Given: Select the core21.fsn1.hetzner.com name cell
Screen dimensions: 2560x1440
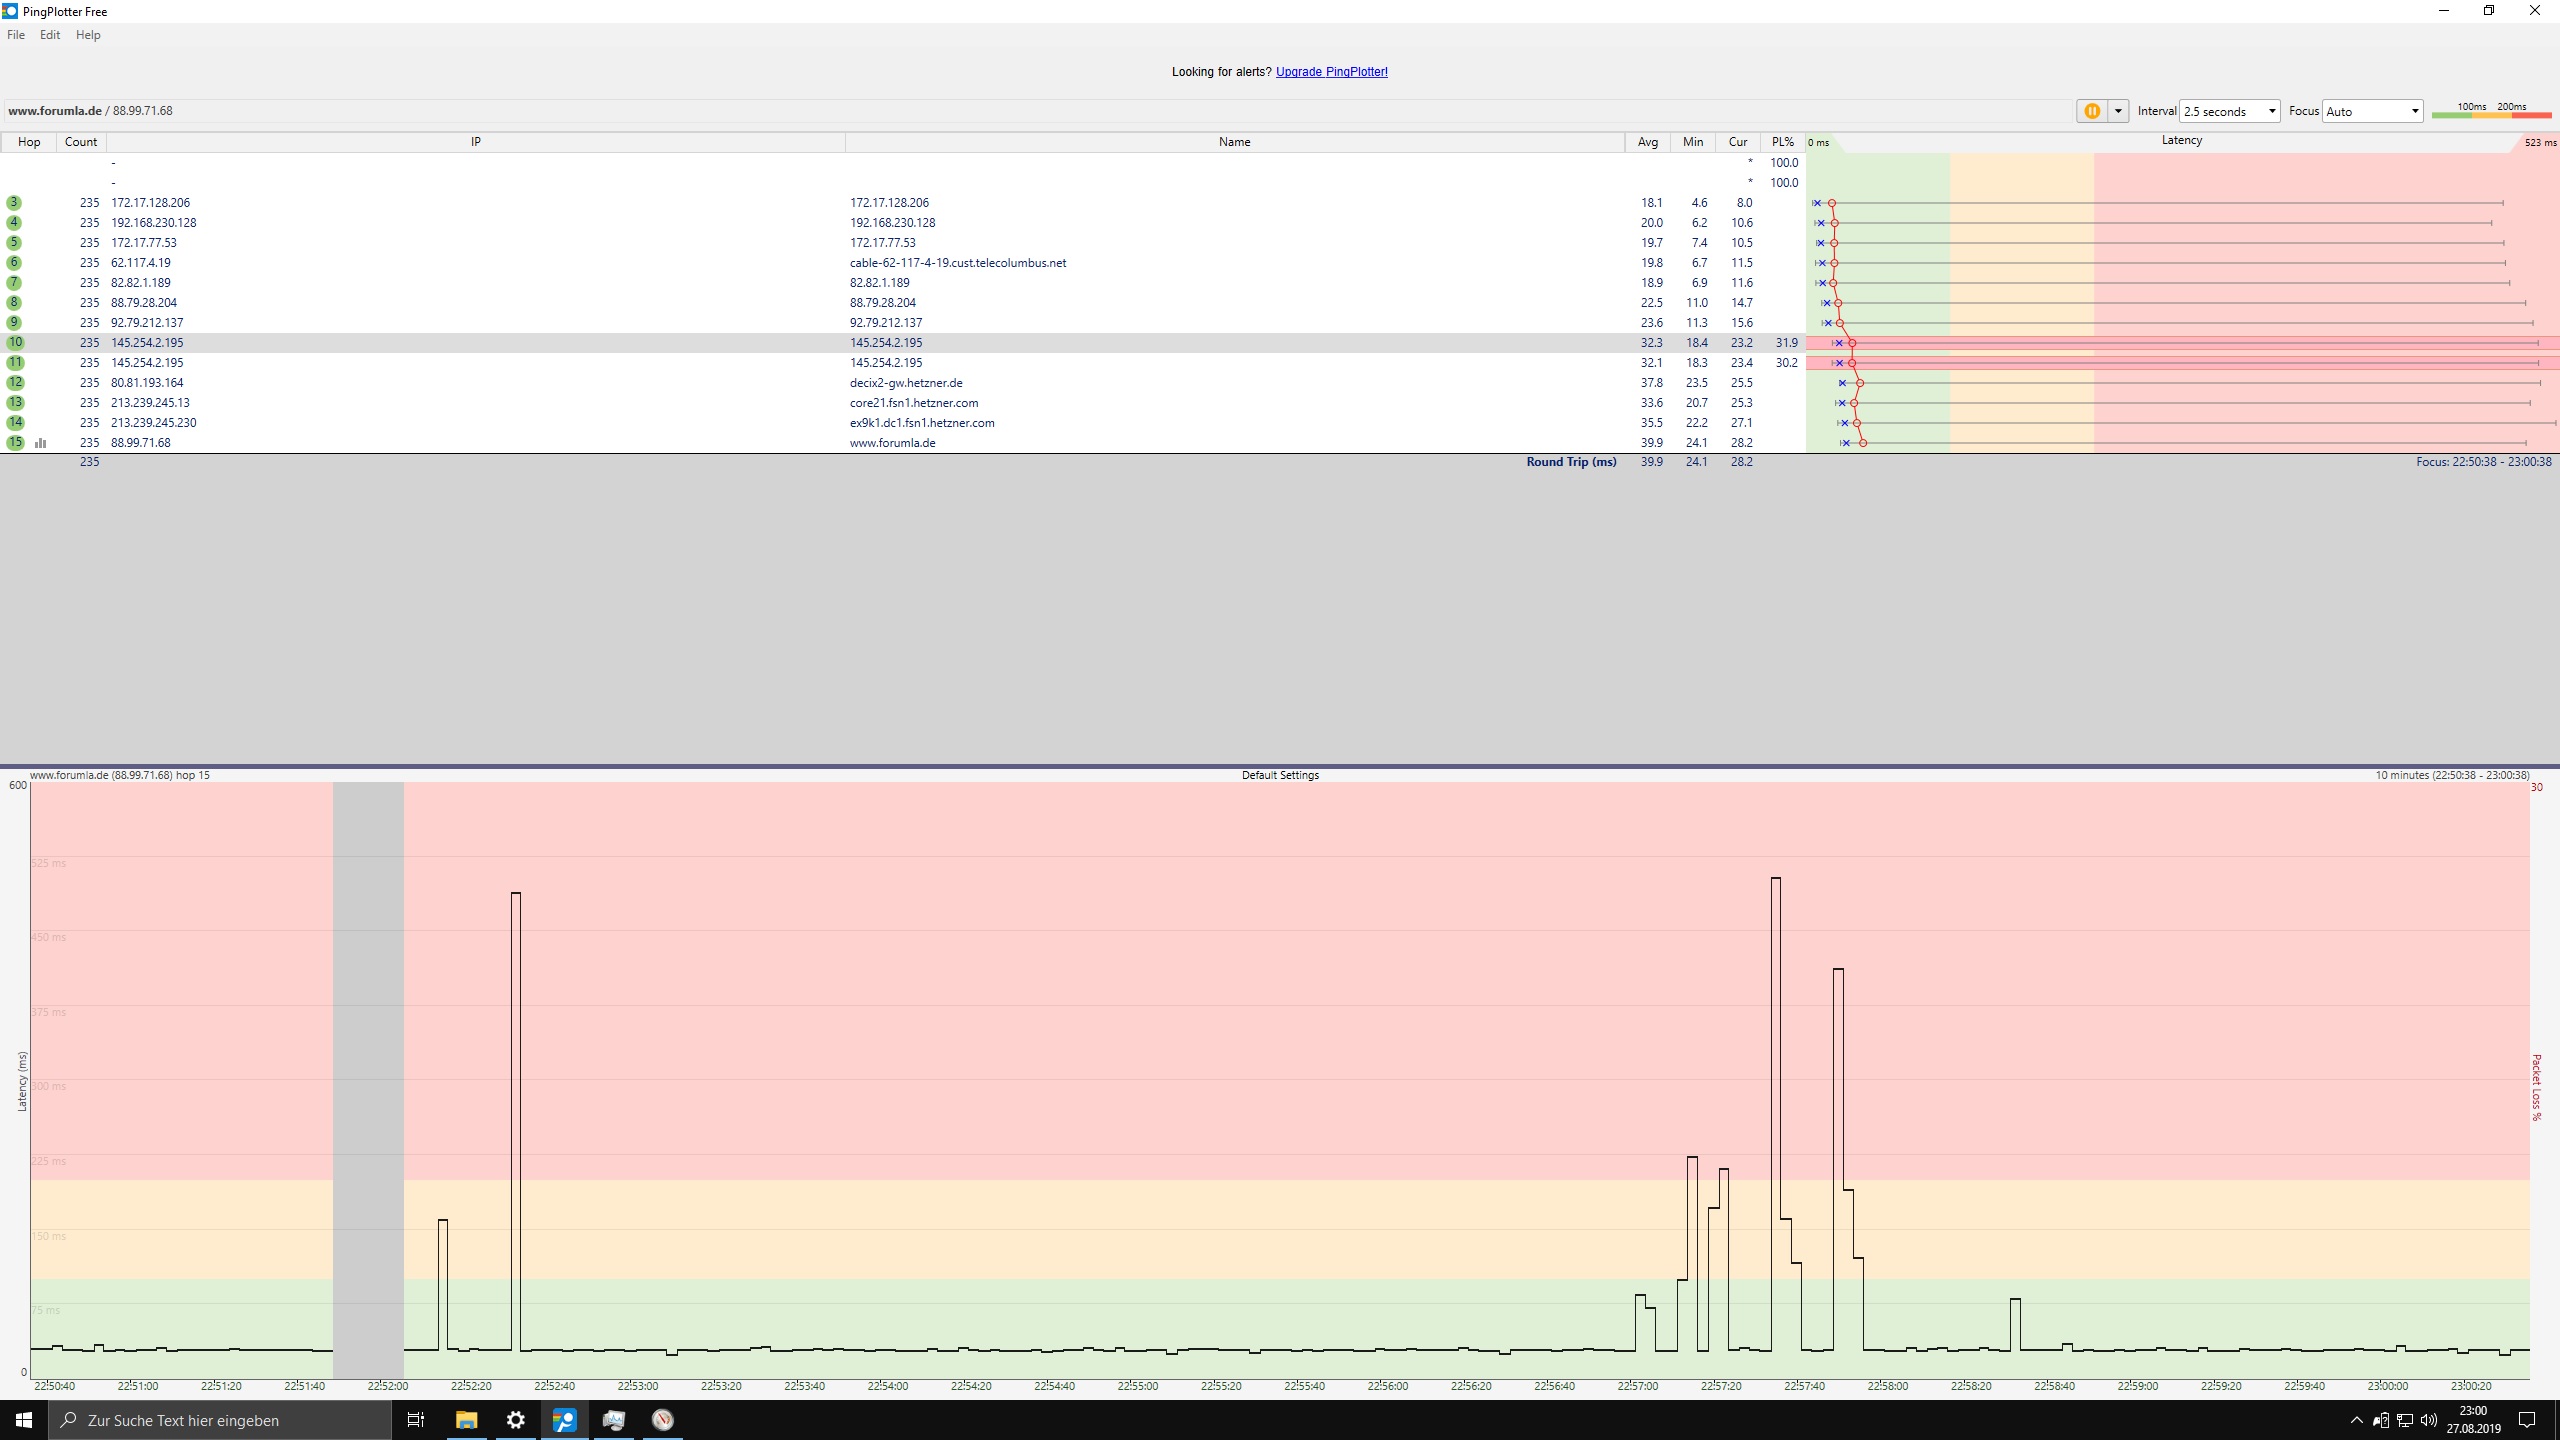Looking at the screenshot, I should [x=914, y=403].
